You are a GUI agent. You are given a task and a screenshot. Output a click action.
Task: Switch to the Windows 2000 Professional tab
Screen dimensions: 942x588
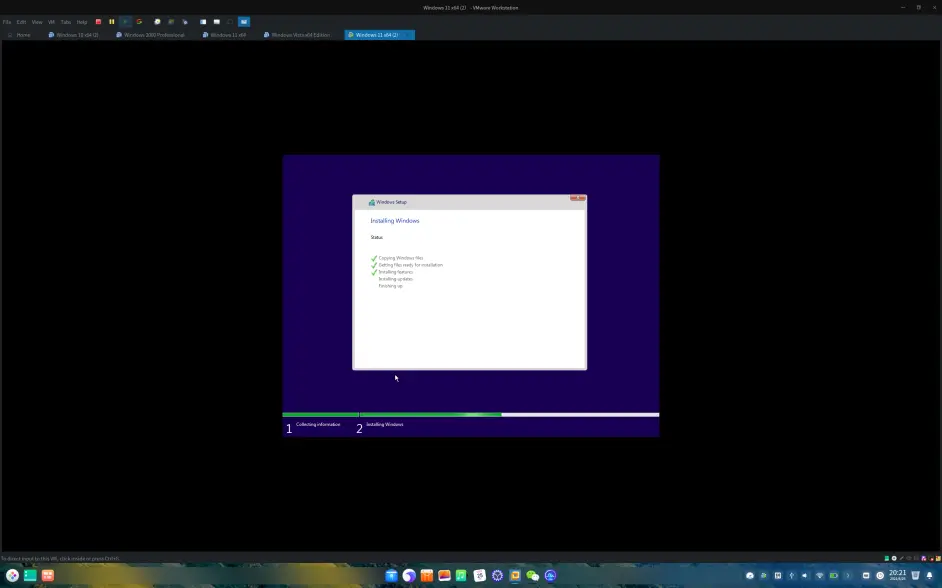point(150,35)
